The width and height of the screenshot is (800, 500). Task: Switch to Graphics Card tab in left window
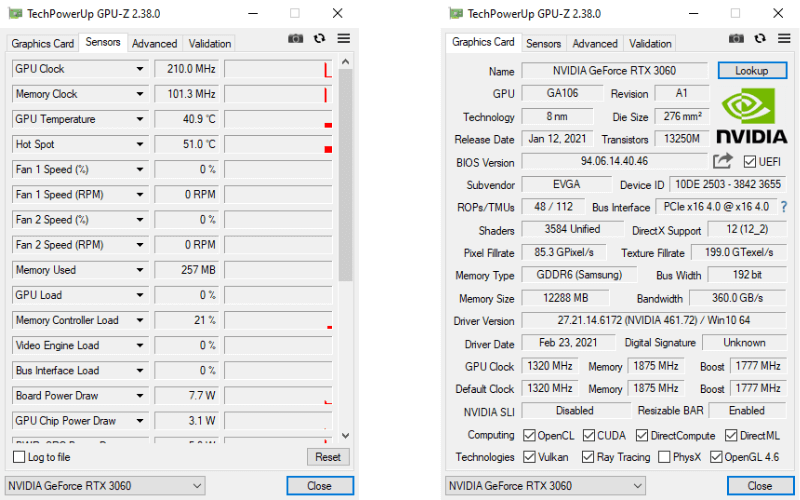43,43
